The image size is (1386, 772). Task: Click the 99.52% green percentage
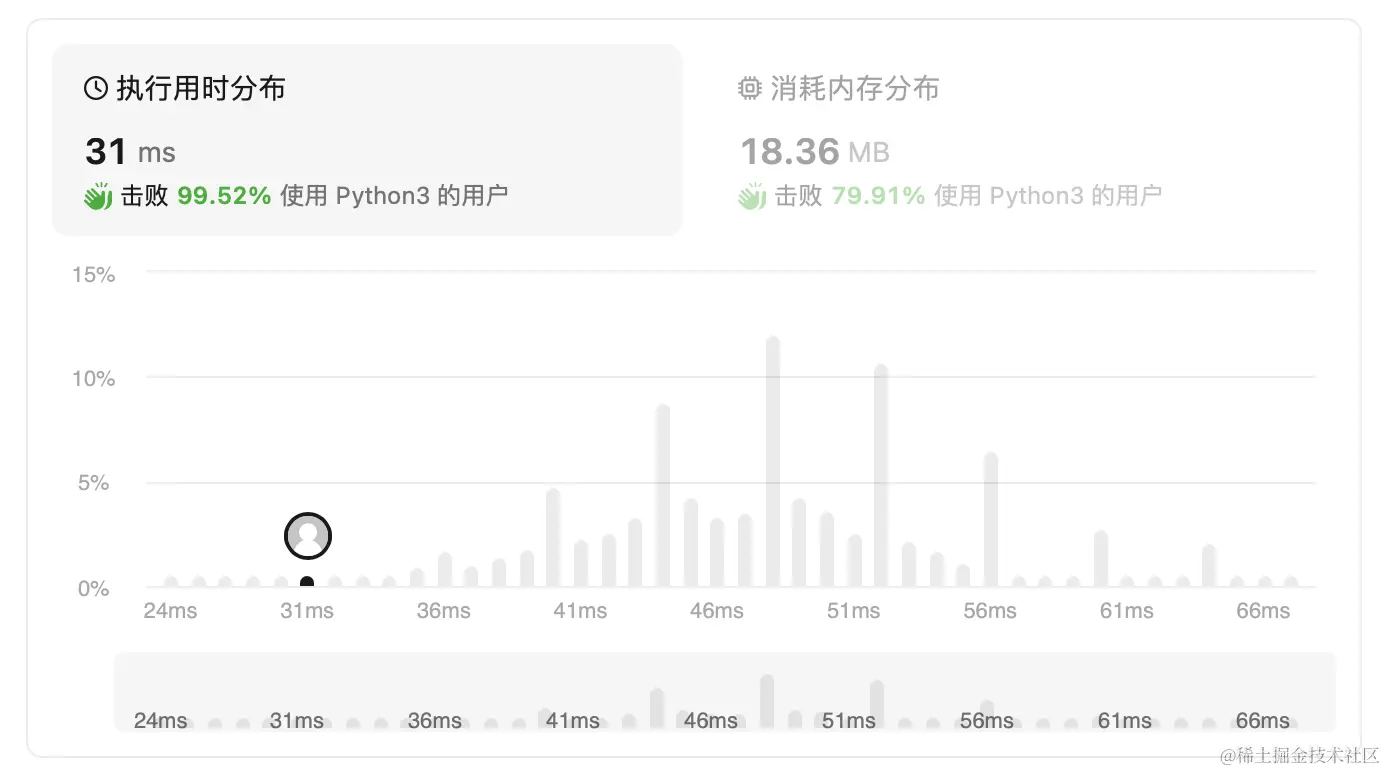(x=224, y=196)
